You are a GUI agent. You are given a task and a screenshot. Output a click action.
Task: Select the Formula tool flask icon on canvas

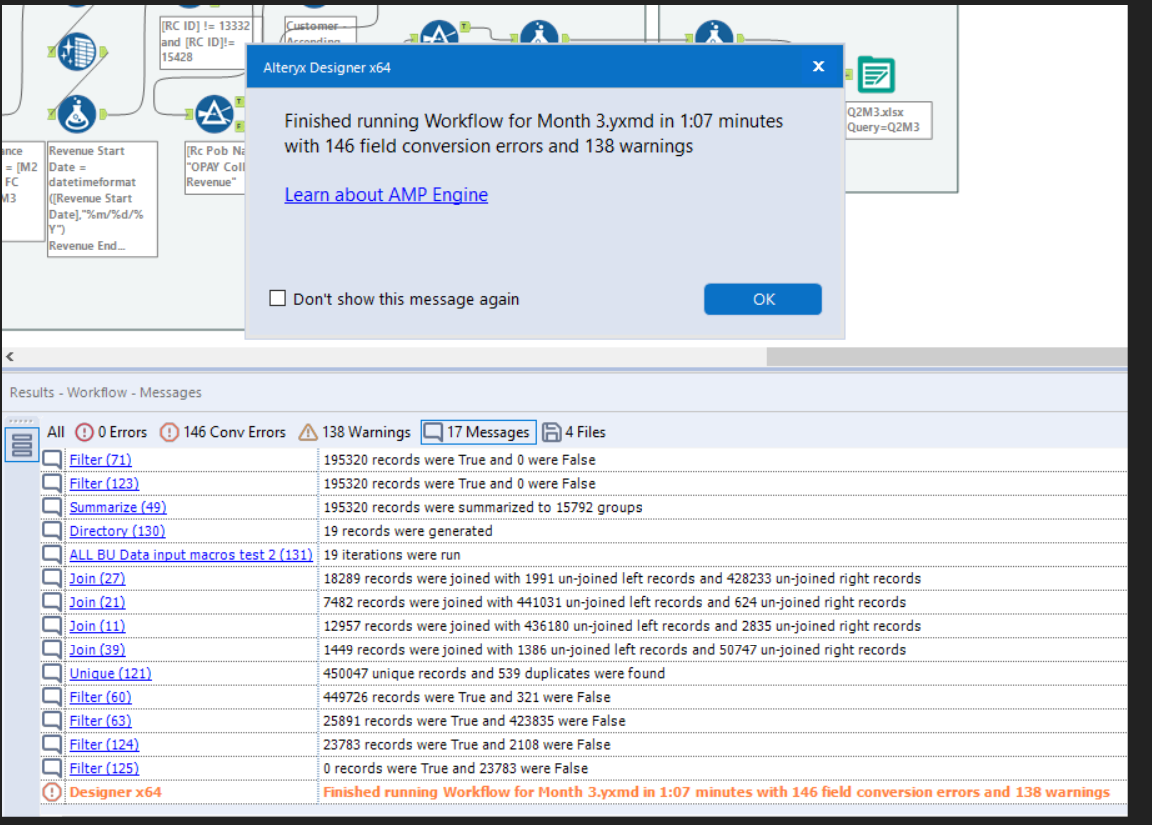[75, 114]
